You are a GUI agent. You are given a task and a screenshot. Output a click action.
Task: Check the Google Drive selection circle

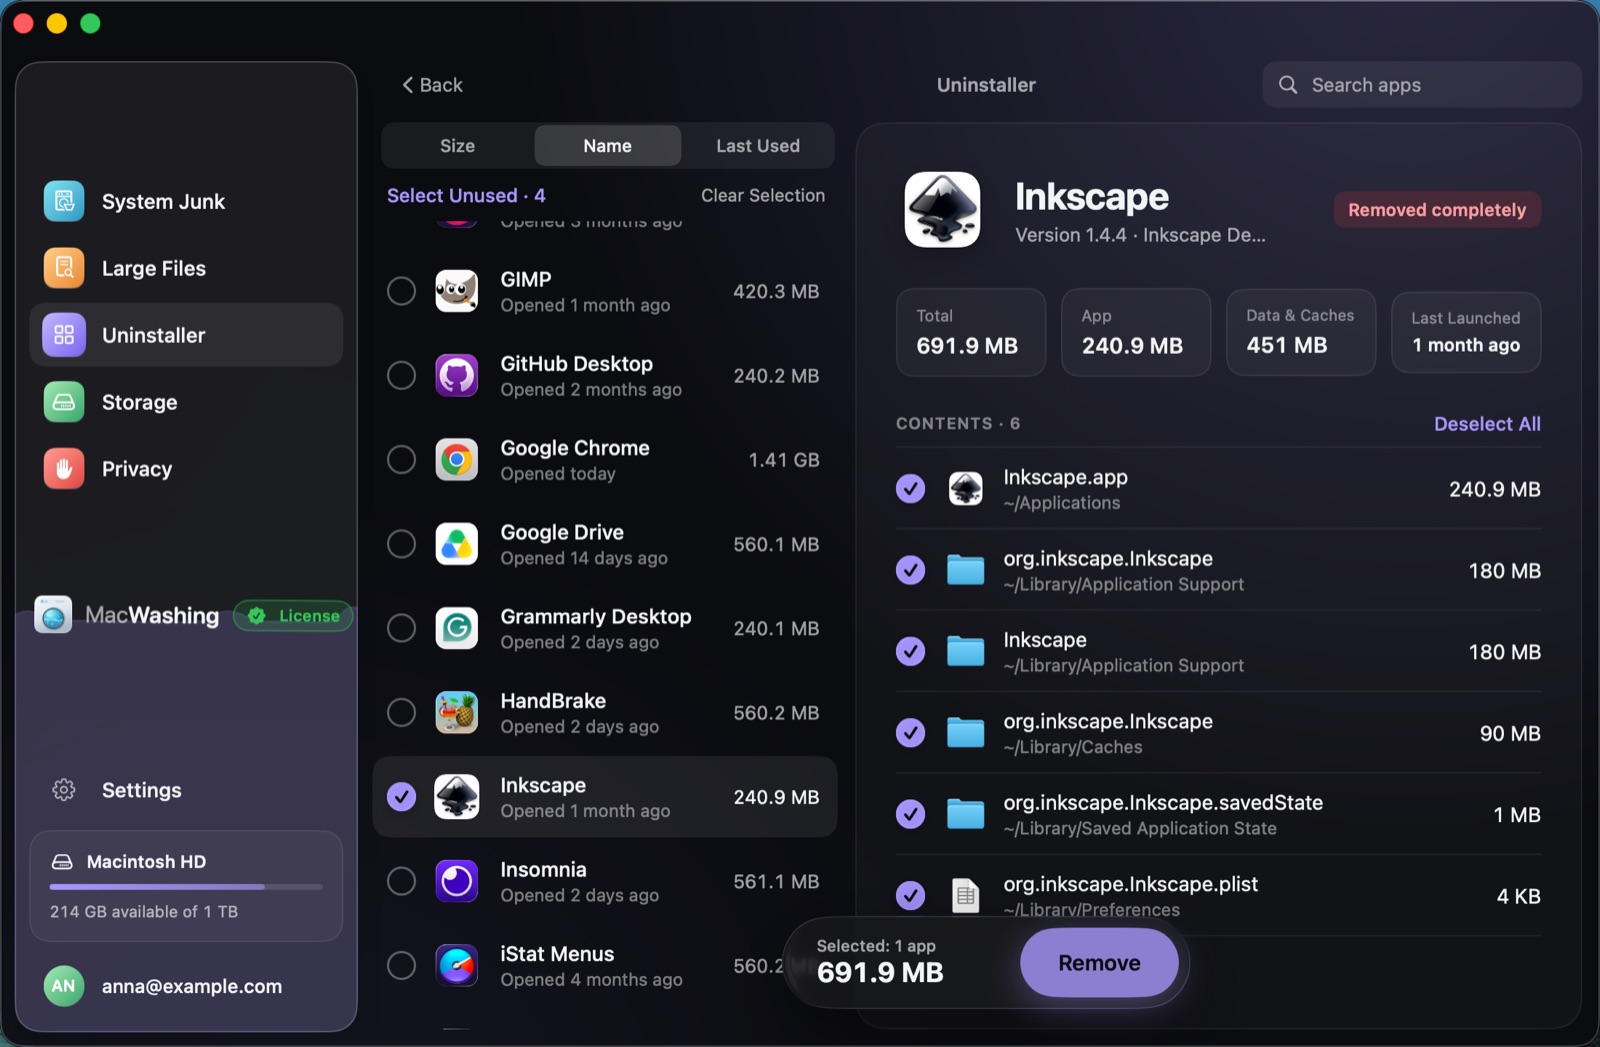(401, 544)
